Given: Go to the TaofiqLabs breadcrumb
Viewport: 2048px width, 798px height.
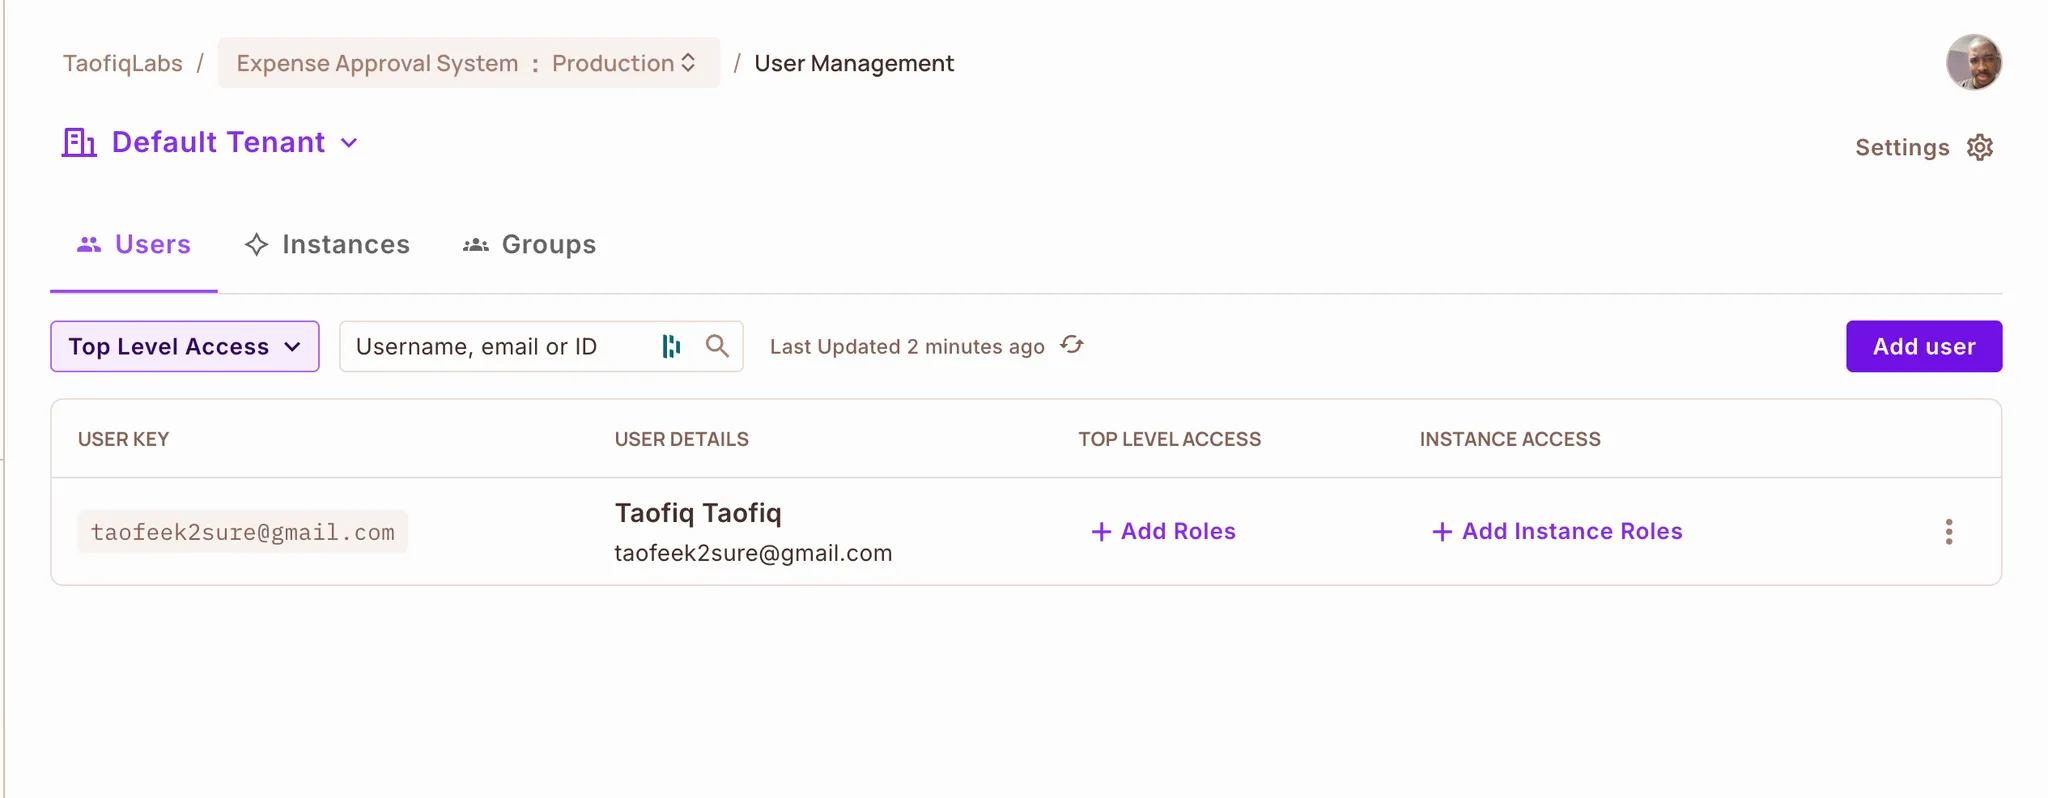Looking at the screenshot, I should (122, 63).
